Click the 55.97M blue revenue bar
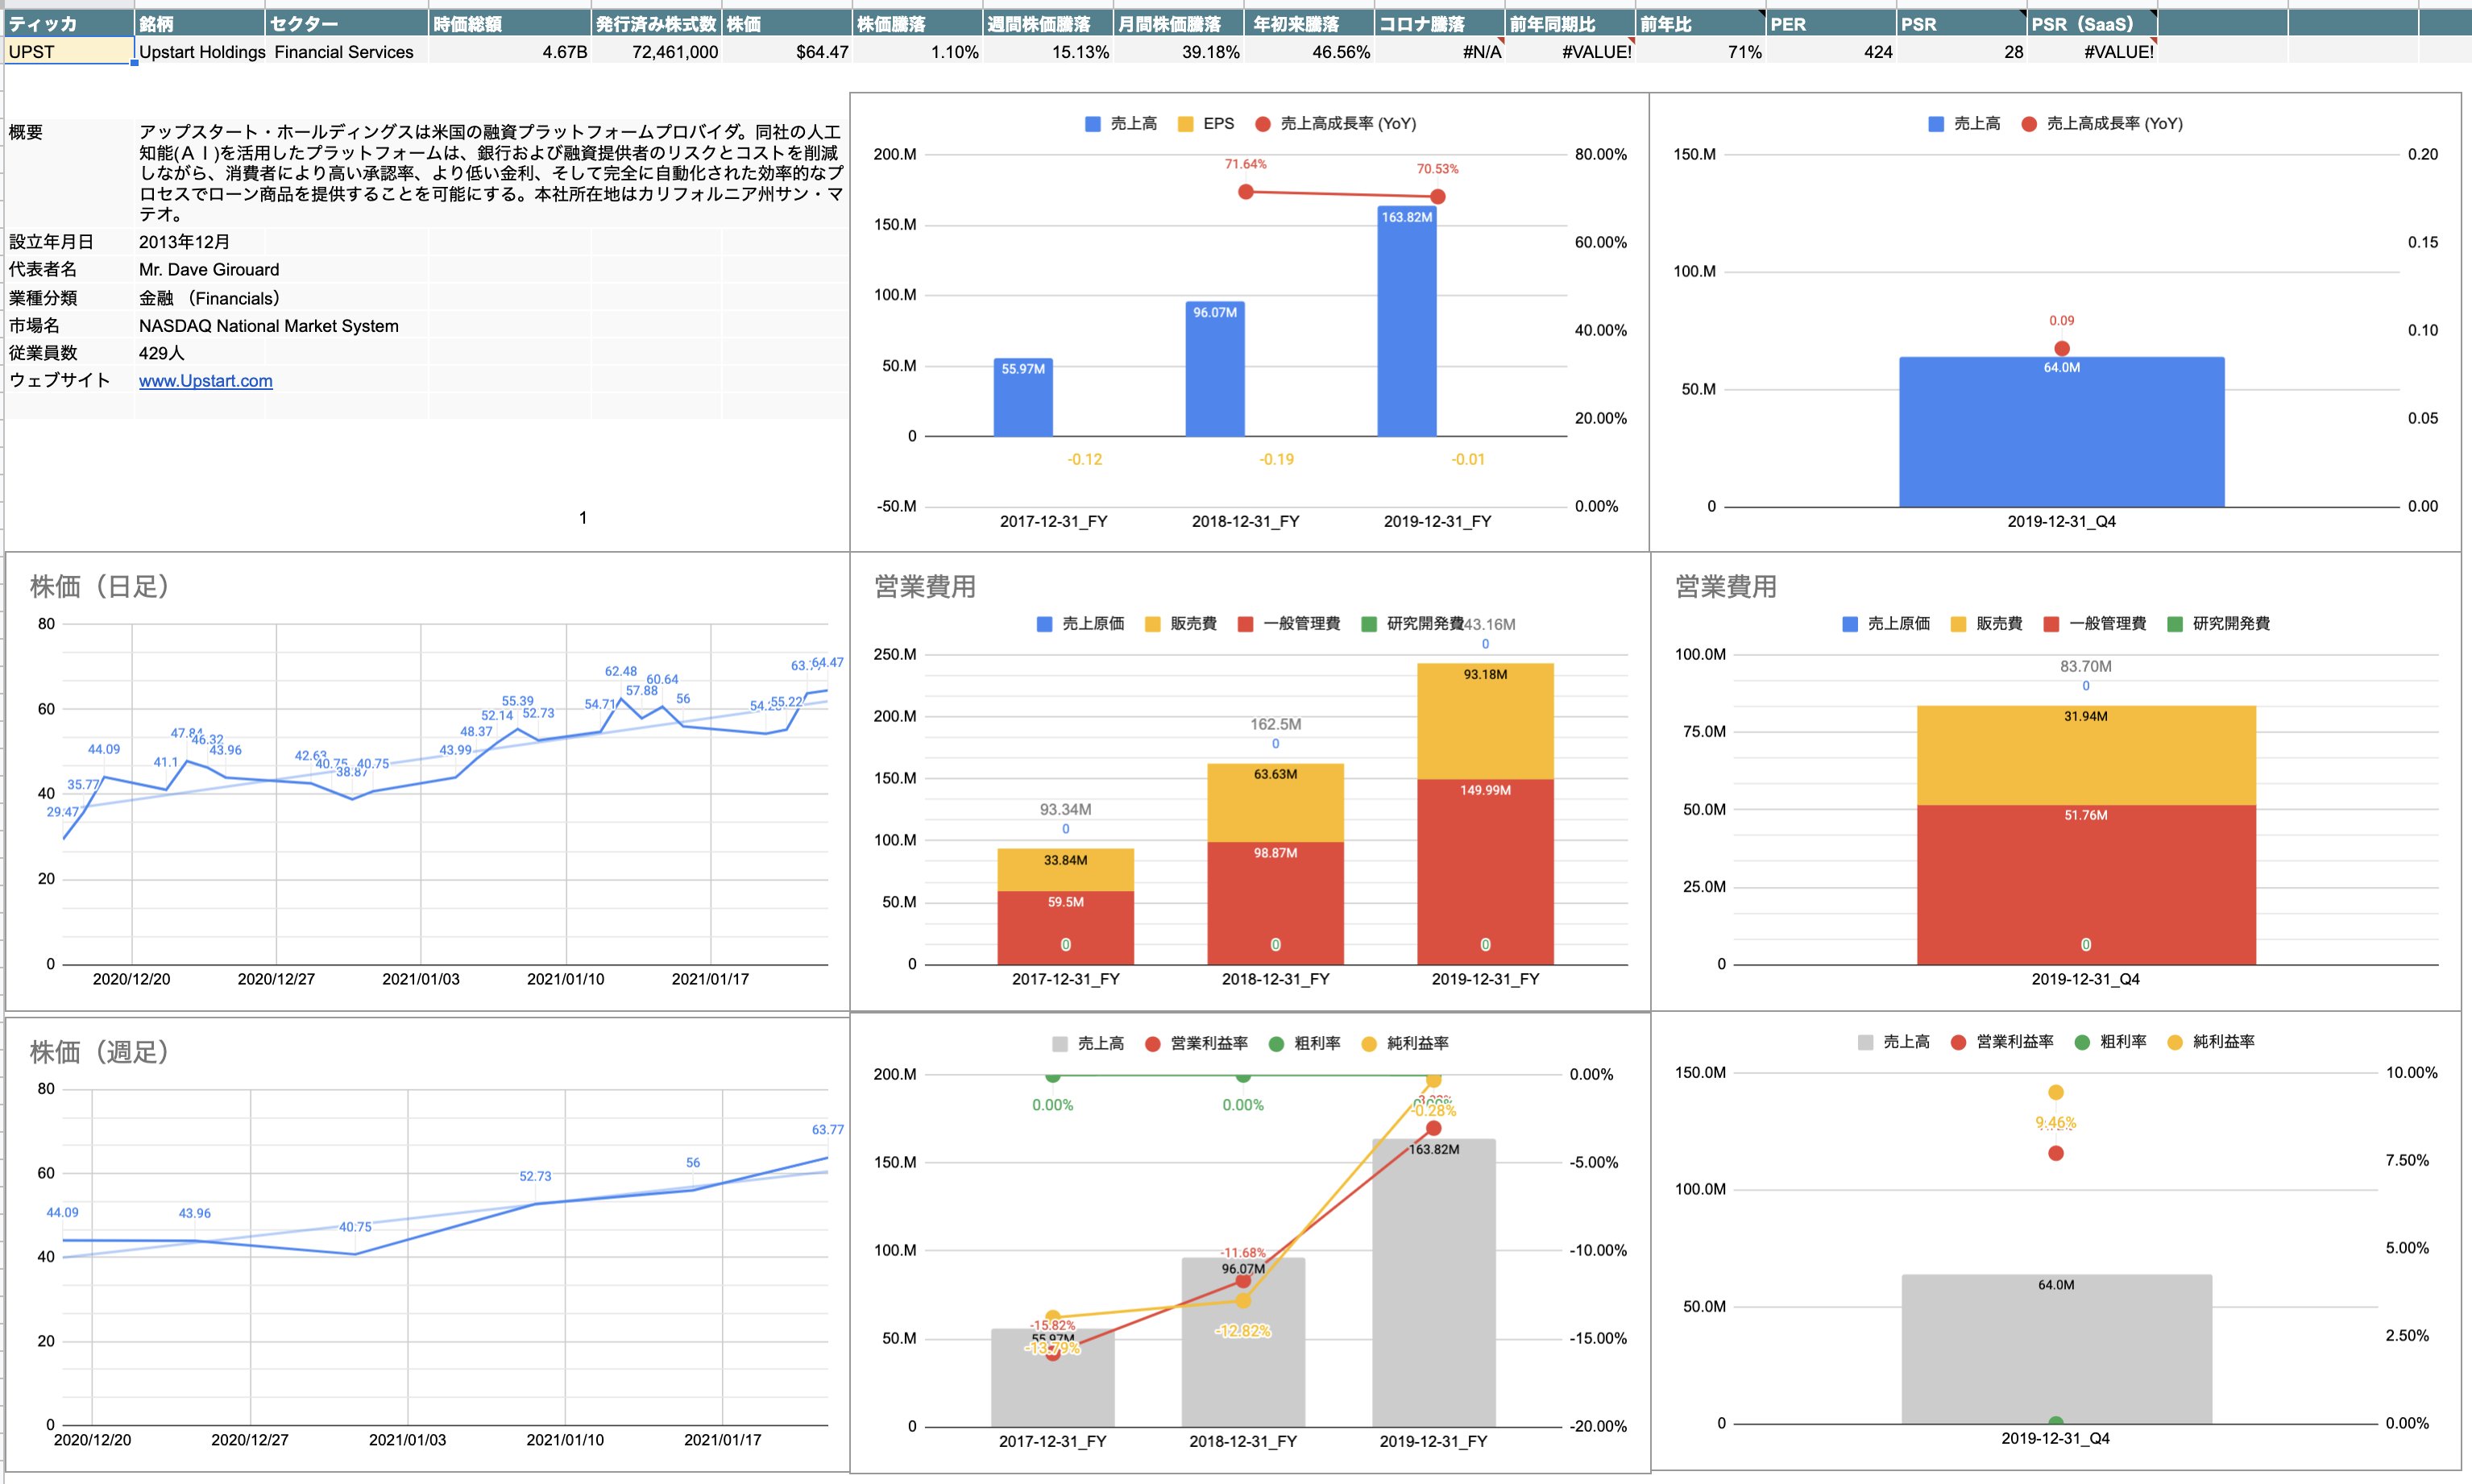 [x=1023, y=397]
